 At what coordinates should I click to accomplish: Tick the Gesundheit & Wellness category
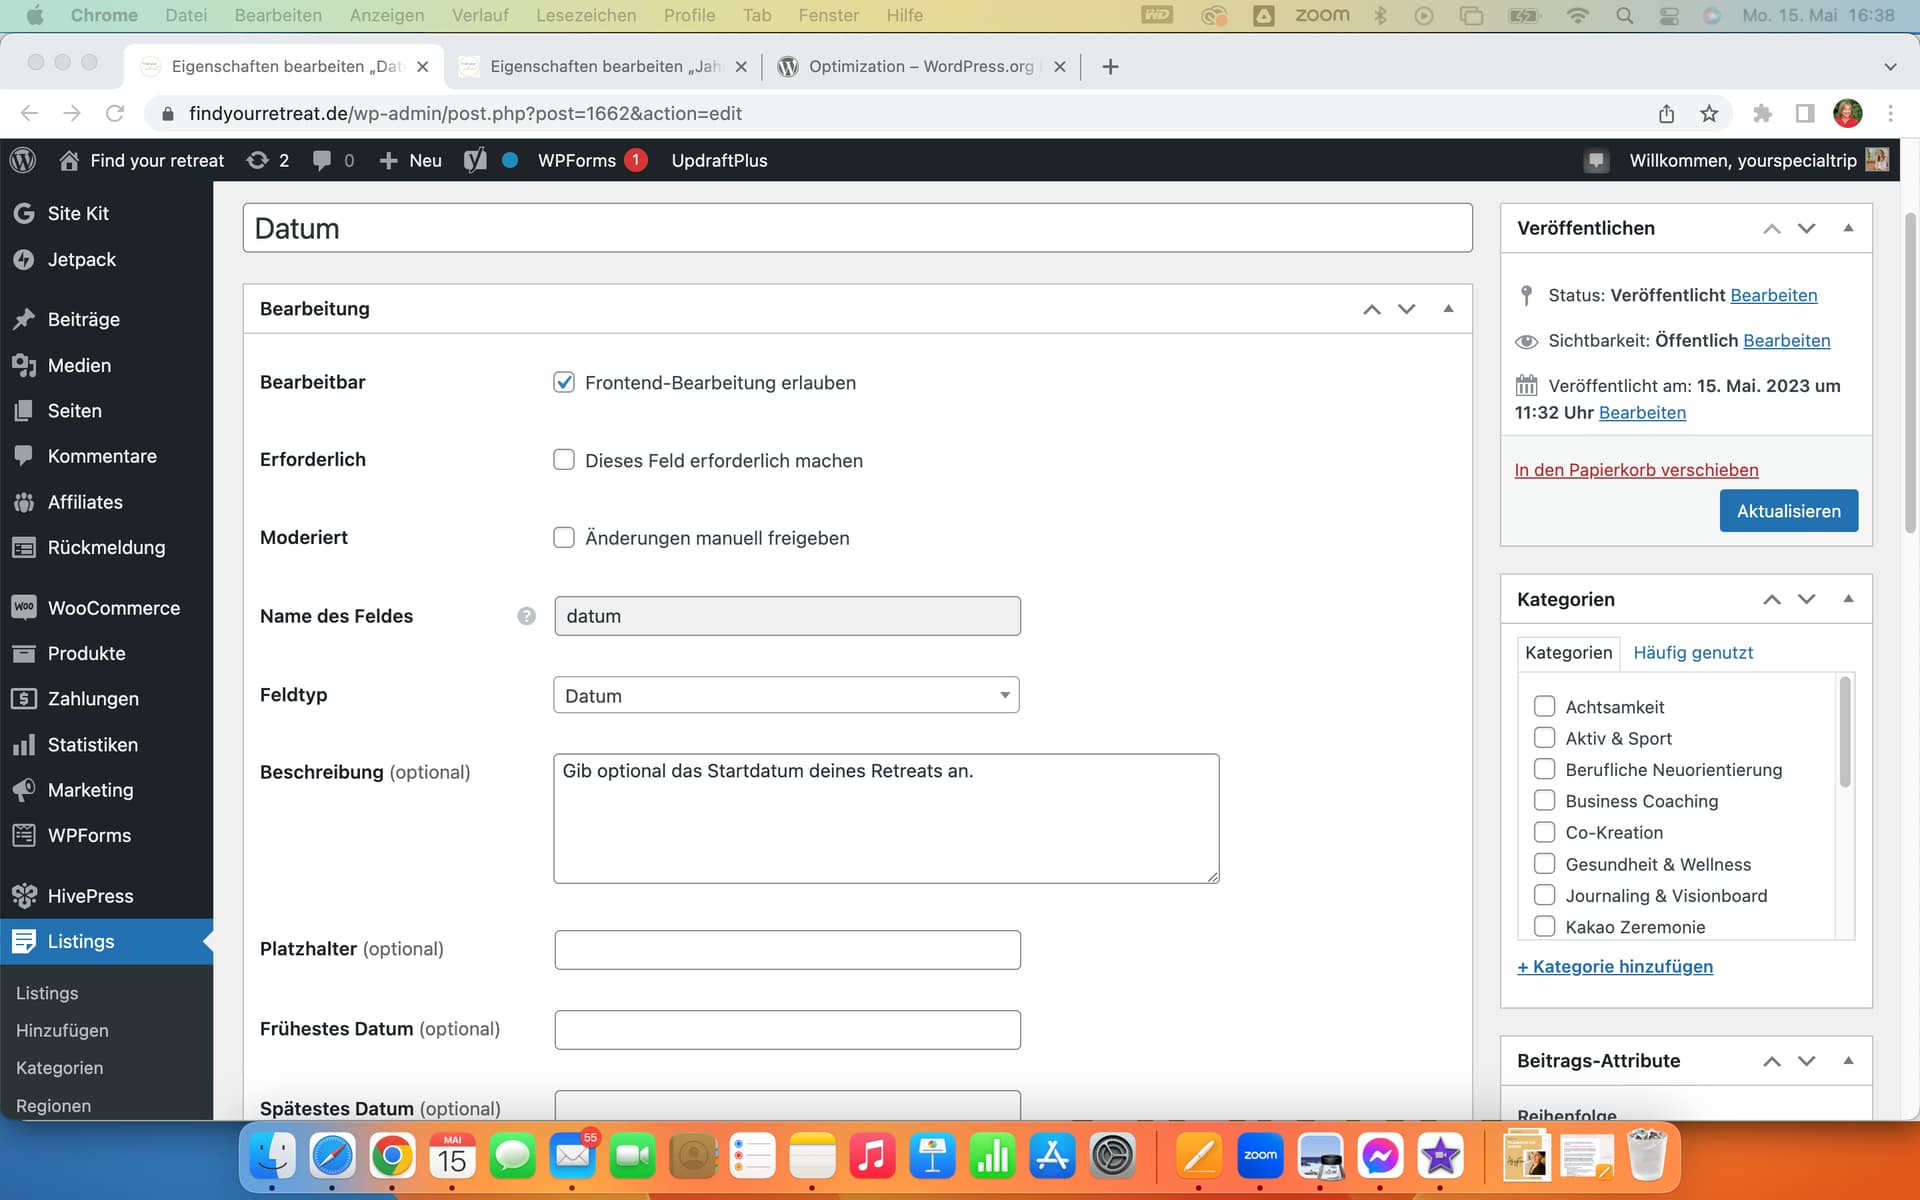coord(1544,864)
